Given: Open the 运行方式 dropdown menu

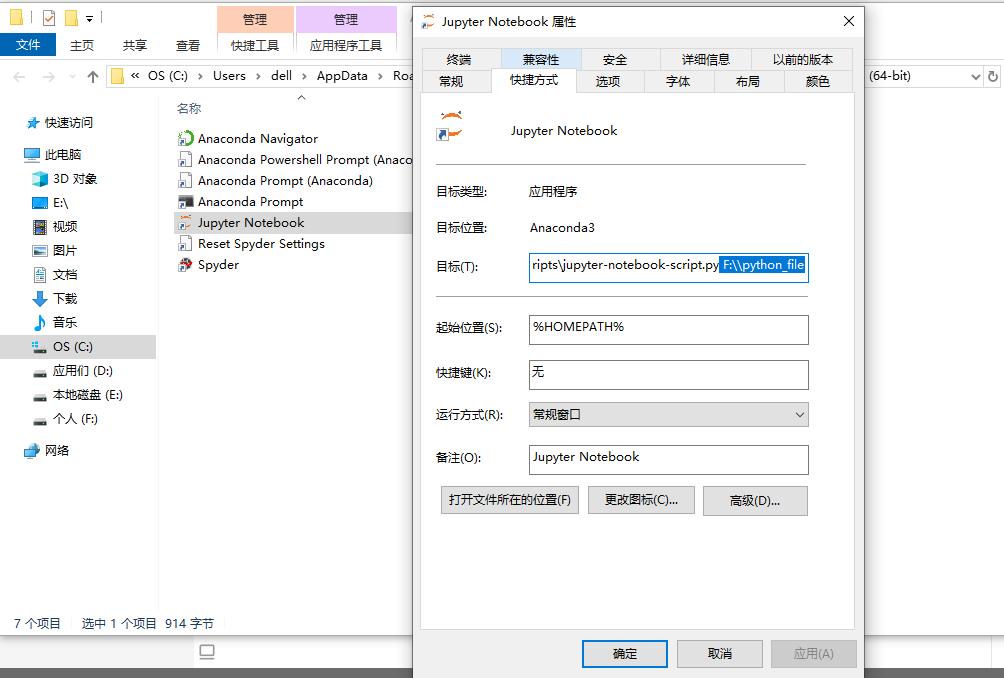Looking at the screenshot, I should click(x=797, y=414).
